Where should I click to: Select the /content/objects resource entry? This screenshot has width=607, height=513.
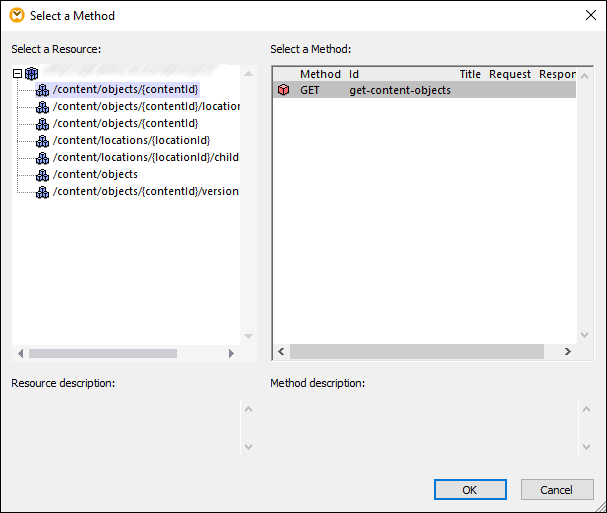coord(95,175)
